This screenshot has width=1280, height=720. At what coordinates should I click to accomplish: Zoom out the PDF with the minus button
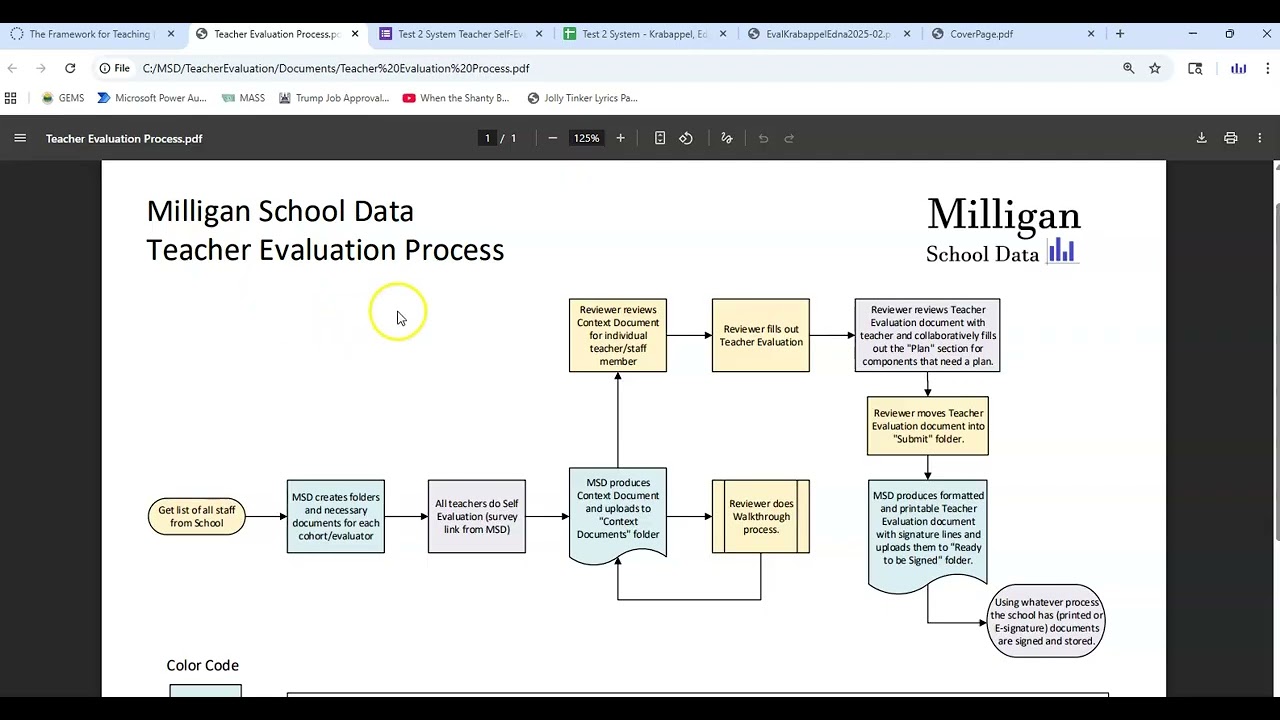552,138
